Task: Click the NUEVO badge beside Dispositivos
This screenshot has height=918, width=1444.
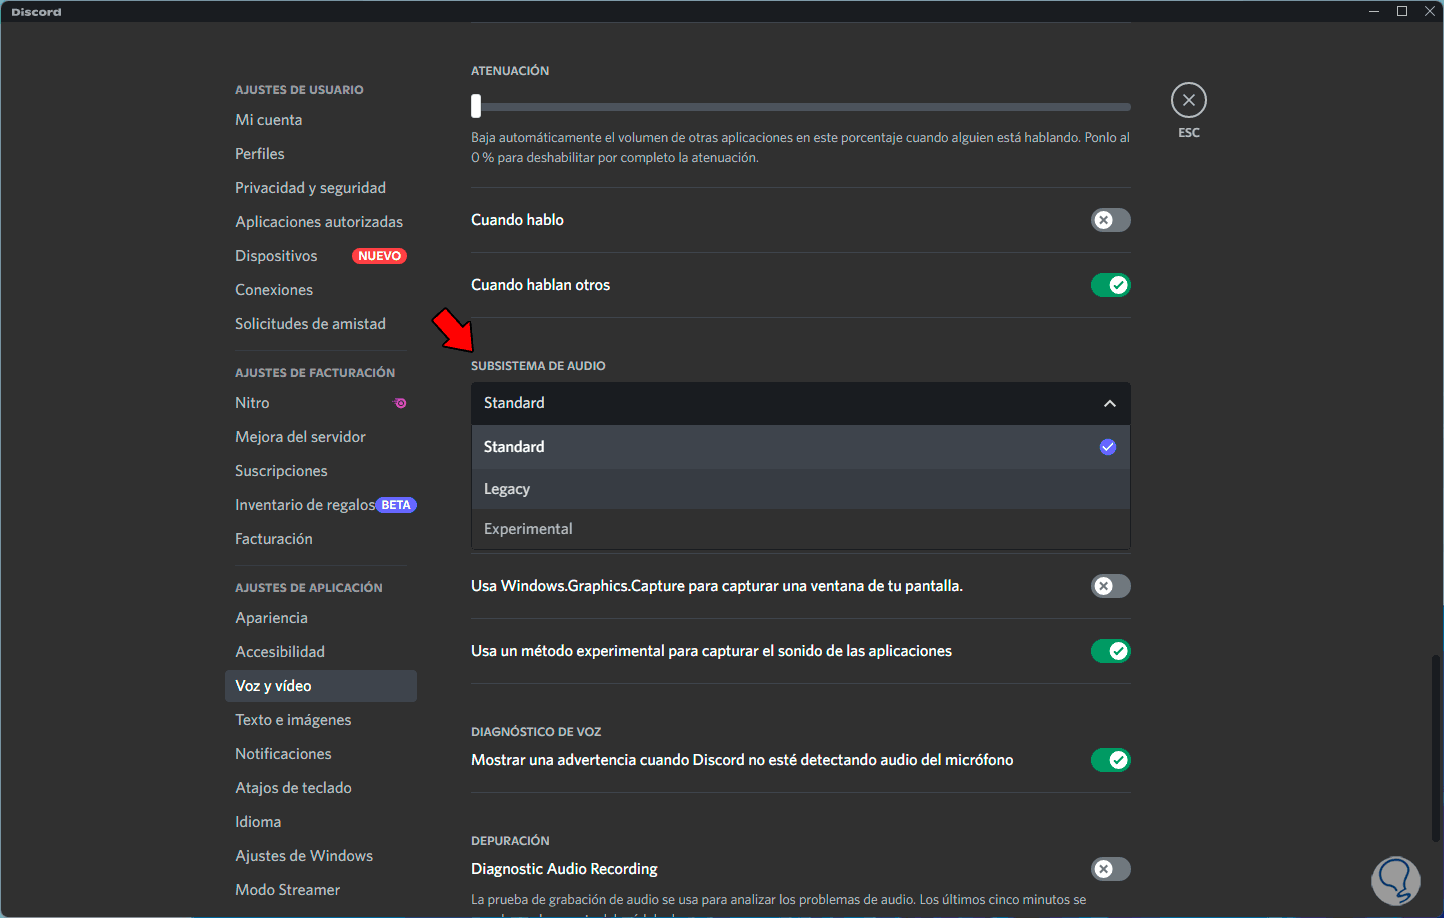Action: [379, 256]
